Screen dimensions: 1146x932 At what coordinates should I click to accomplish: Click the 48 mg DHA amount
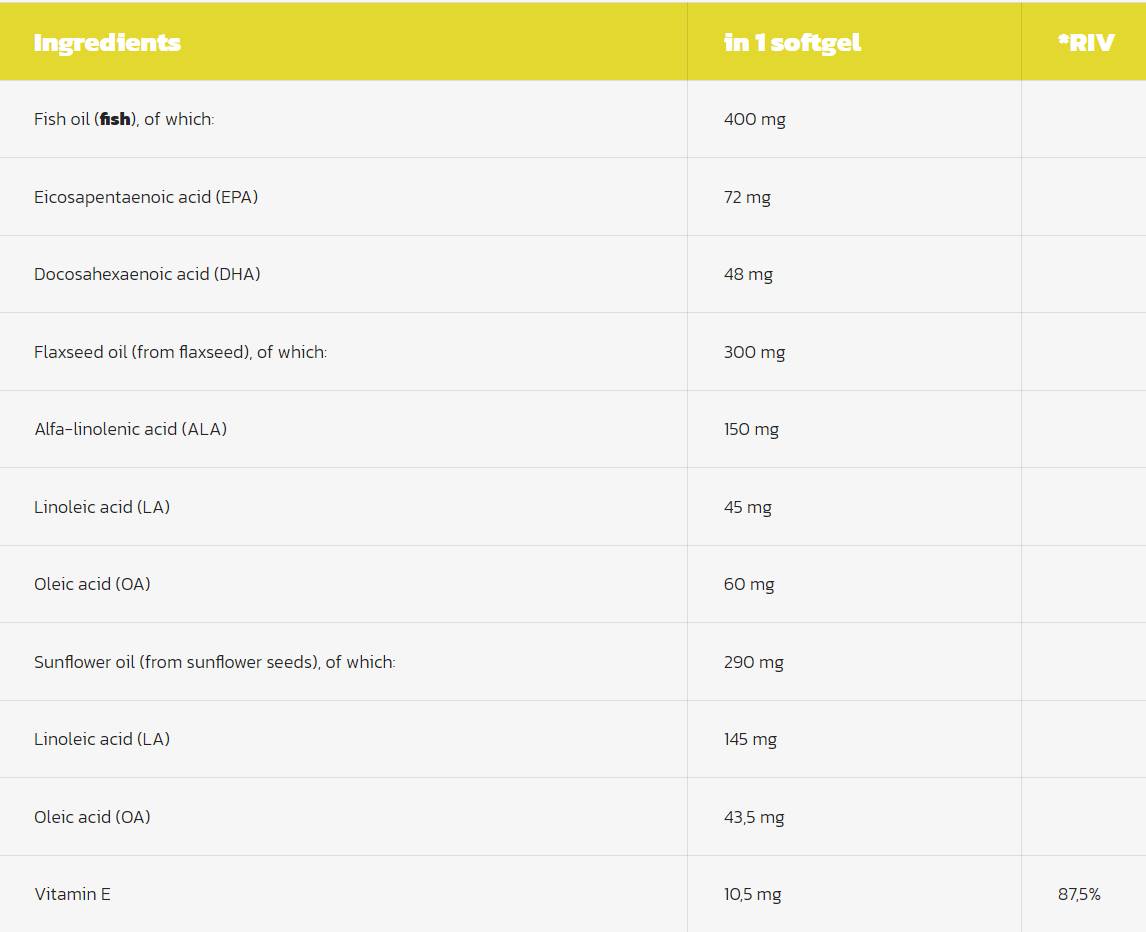(x=748, y=274)
